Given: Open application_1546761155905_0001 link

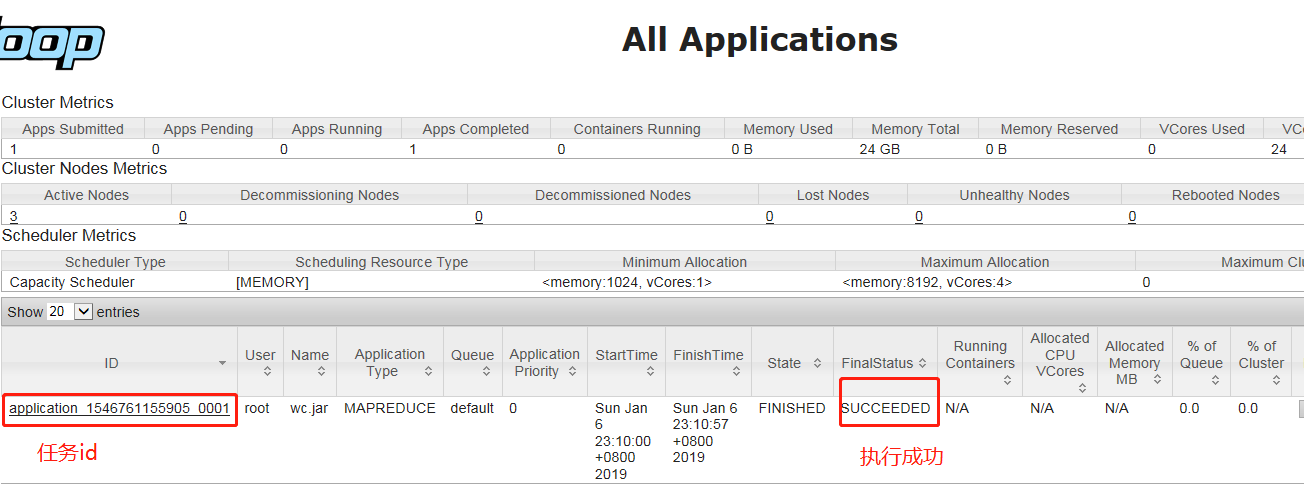Looking at the screenshot, I should point(120,408).
